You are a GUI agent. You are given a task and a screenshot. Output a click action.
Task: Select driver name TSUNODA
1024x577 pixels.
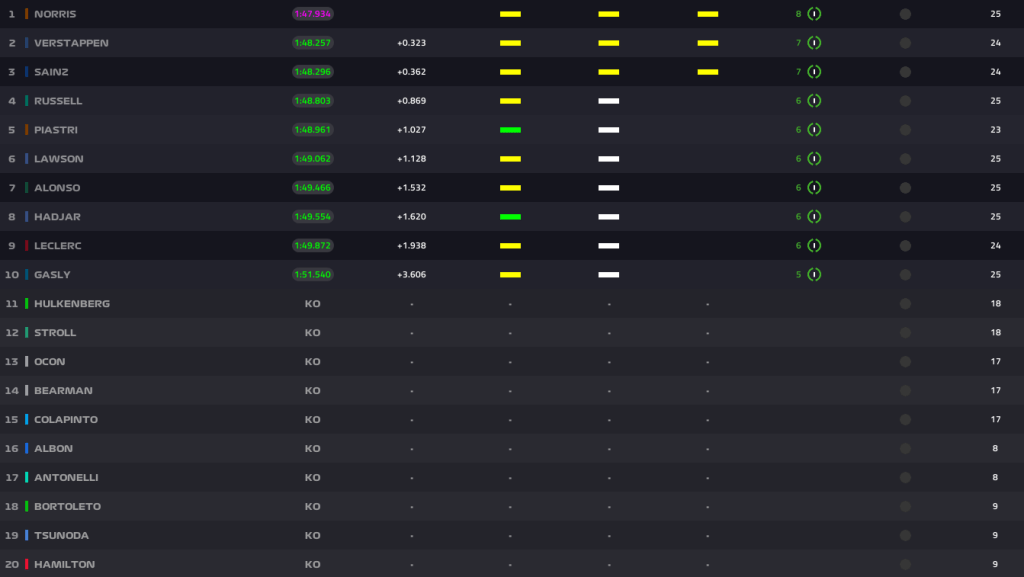(61, 535)
